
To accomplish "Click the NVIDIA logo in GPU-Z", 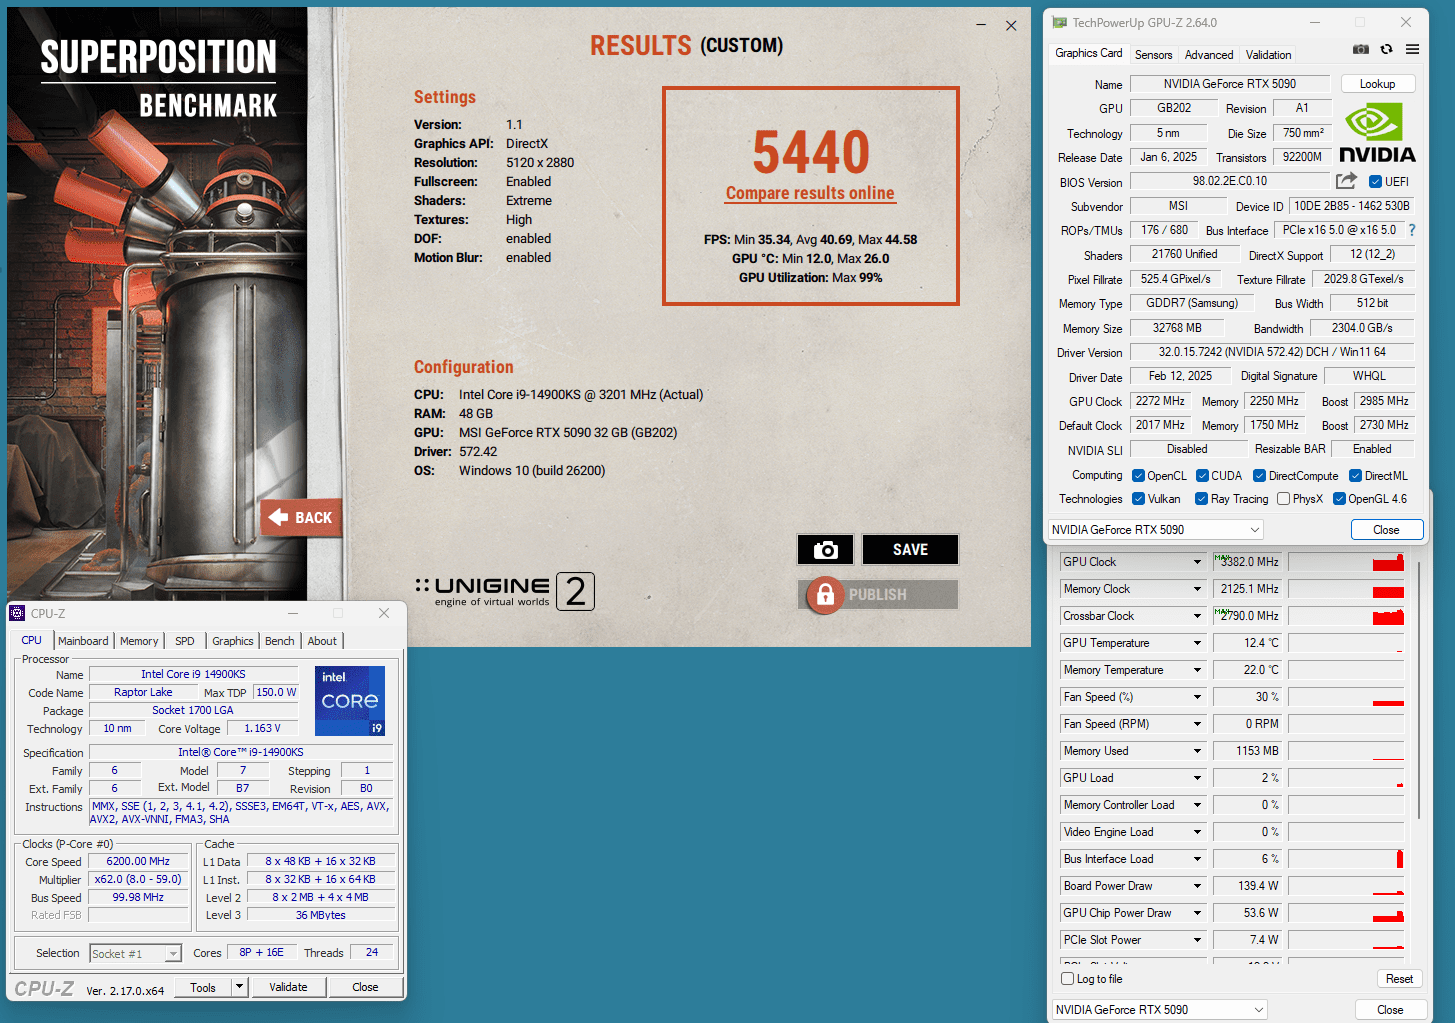I will pyautogui.click(x=1377, y=132).
